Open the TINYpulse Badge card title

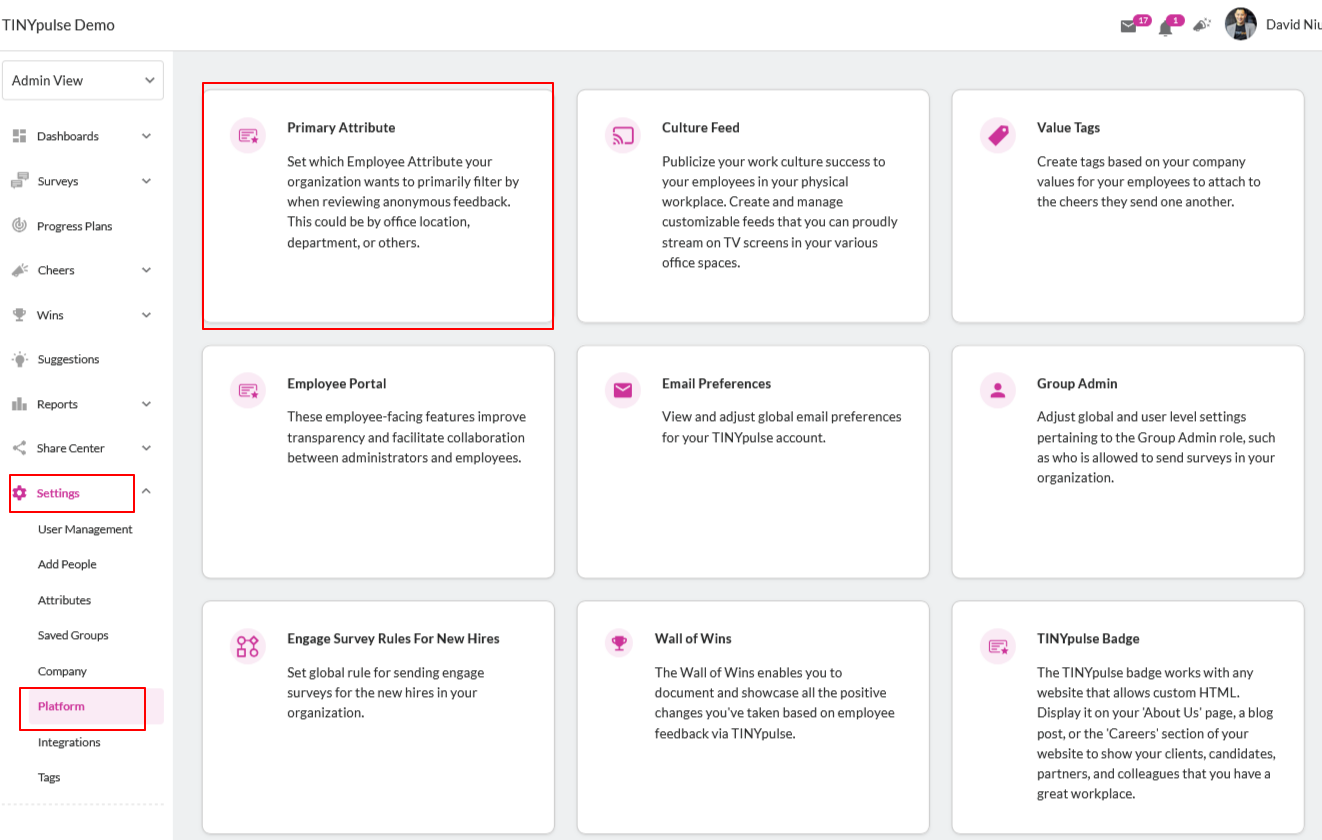(1088, 638)
